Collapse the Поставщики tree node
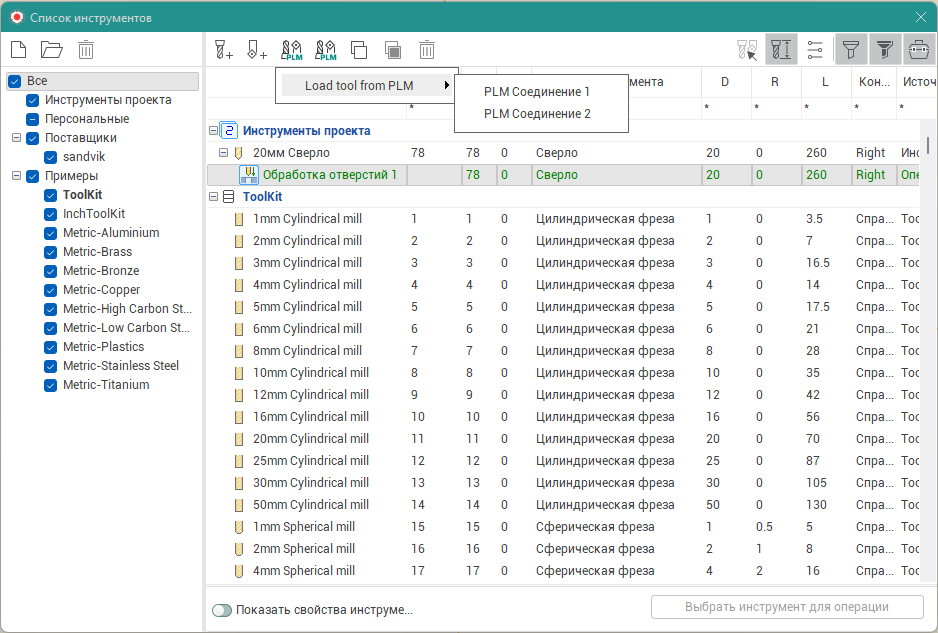 (16, 138)
